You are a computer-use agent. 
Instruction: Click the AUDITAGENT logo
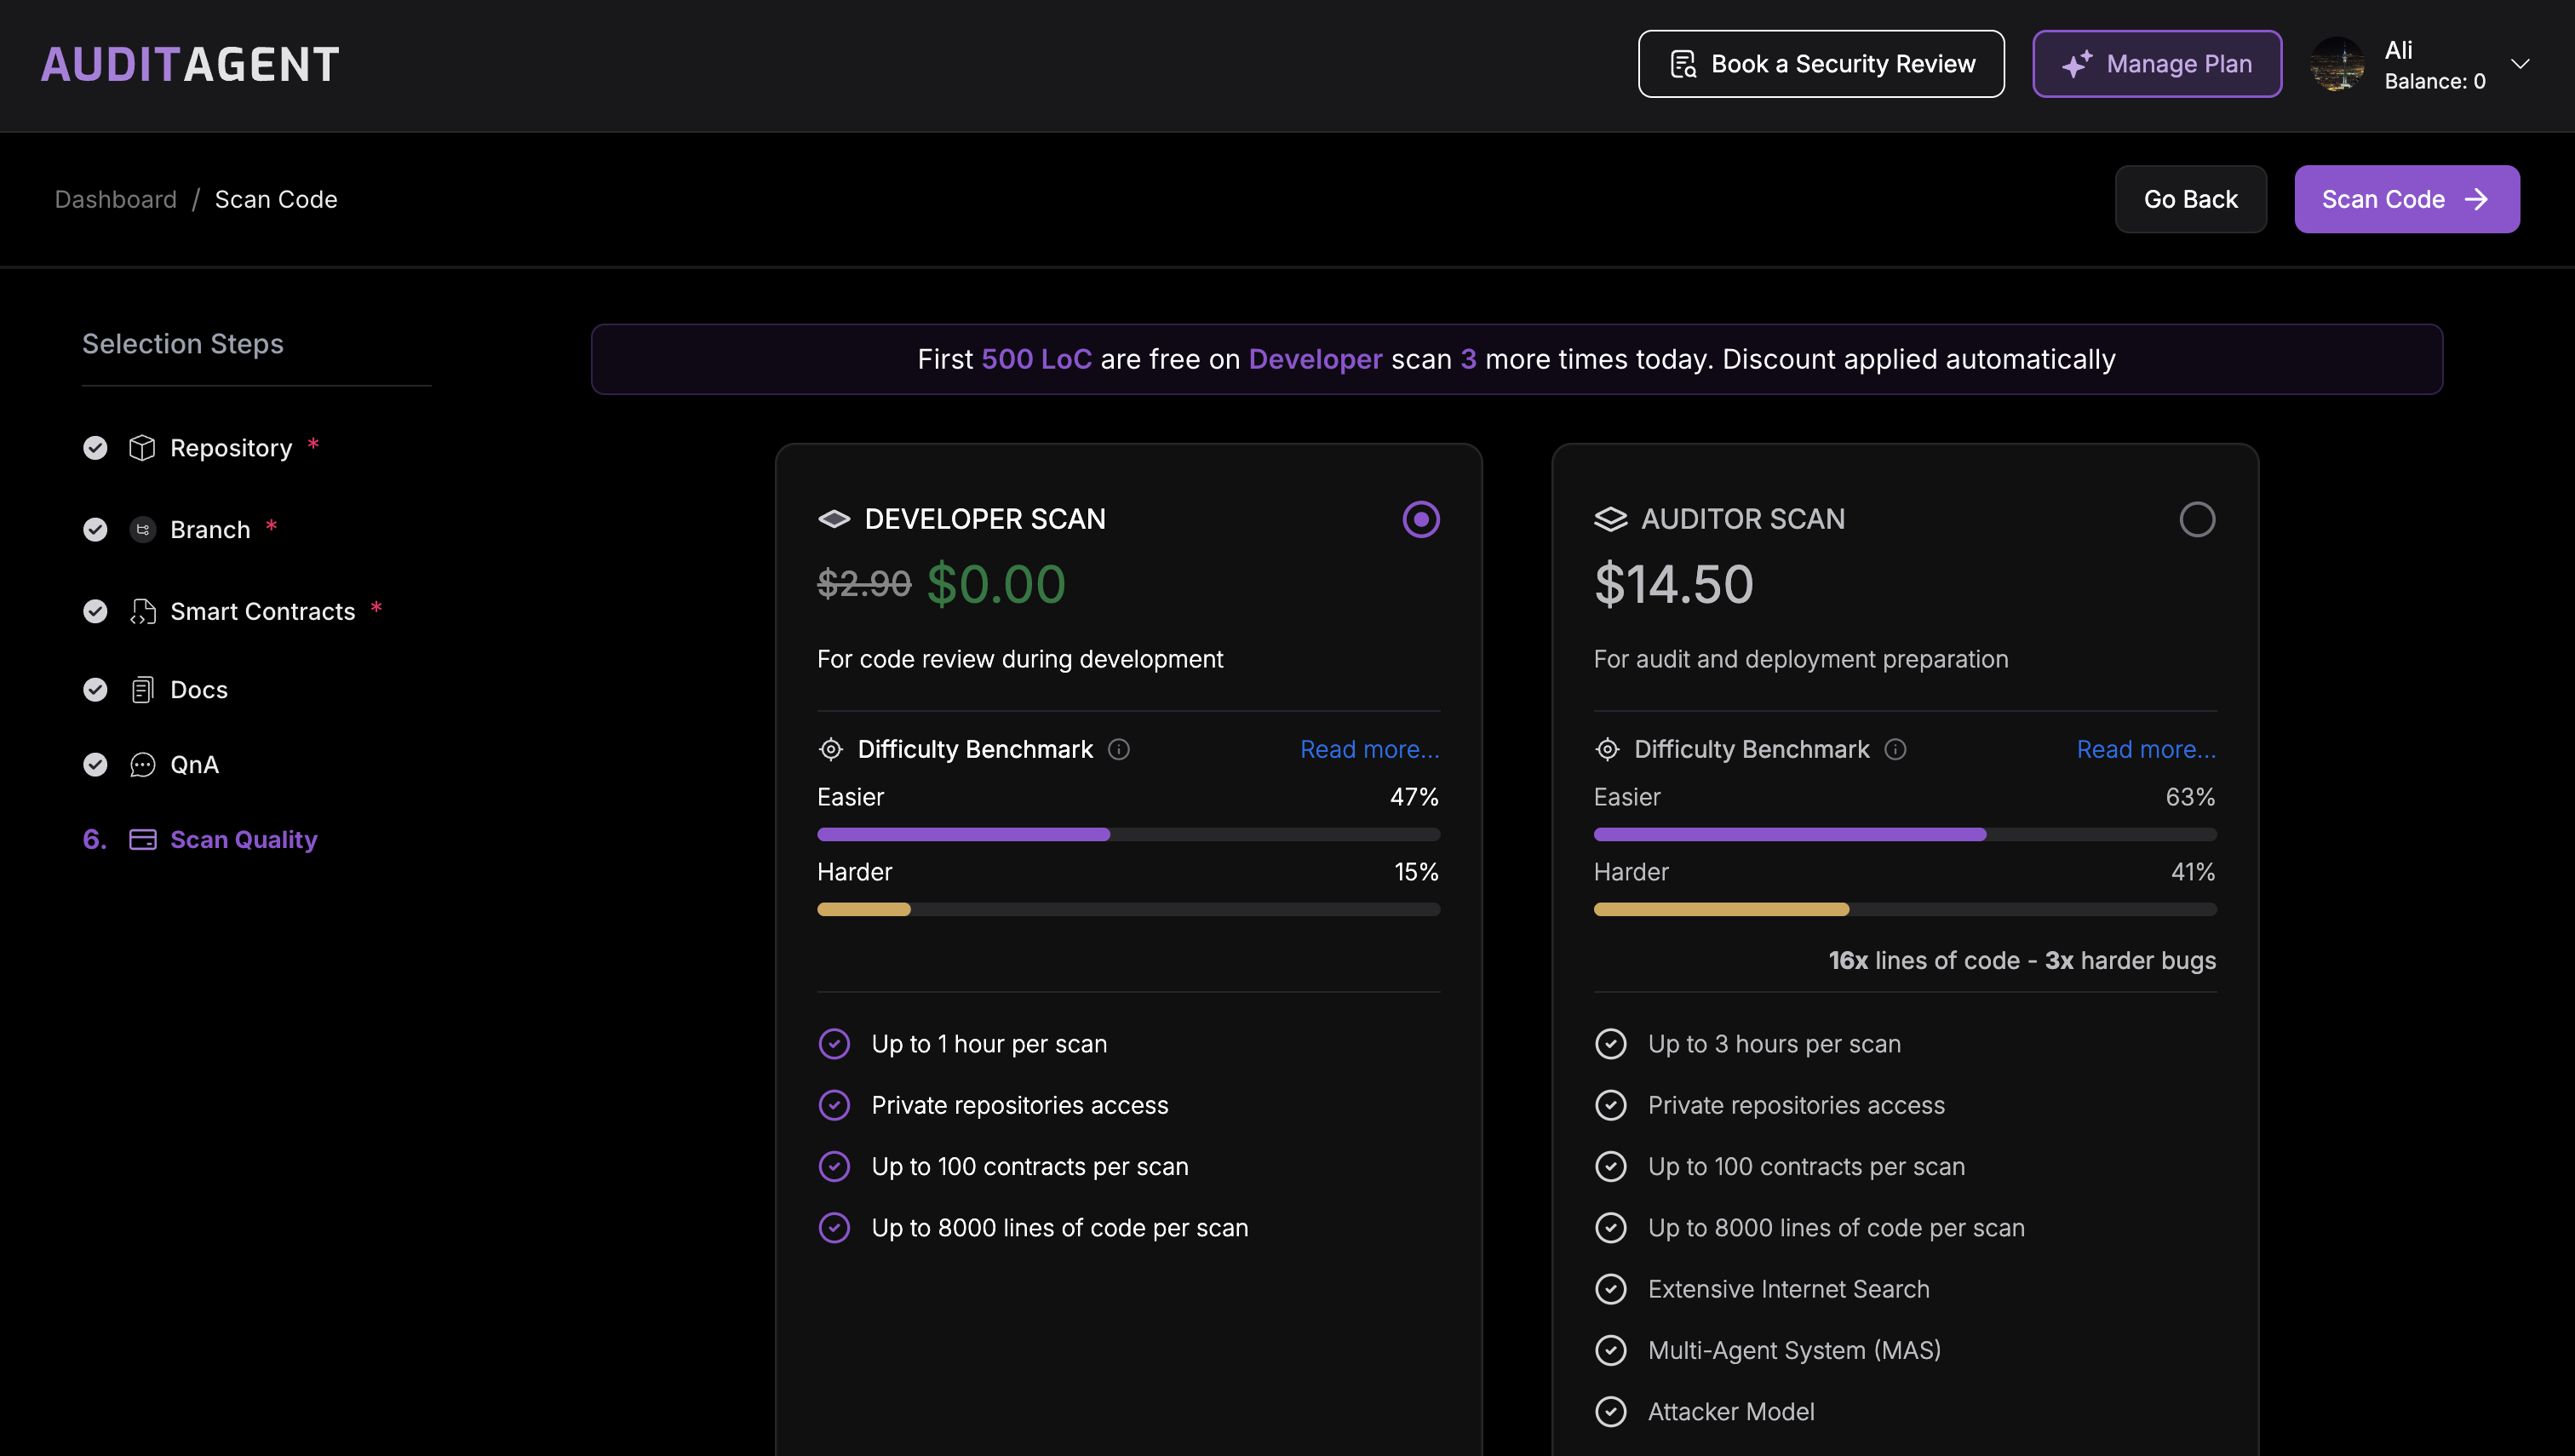point(190,65)
